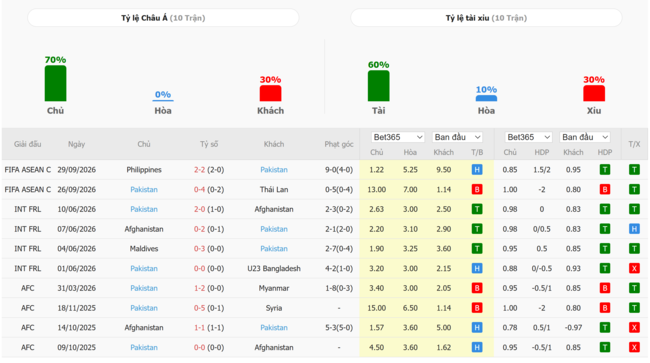Click red B badge in Syria row T/B column
The width and height of the screenshot is (650, 363).
tap(477, 308)
